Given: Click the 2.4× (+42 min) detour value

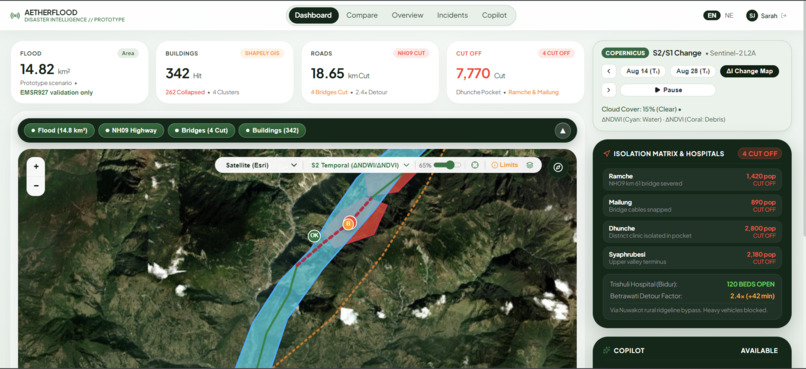Looking at the screenshot, I should 752,296.
